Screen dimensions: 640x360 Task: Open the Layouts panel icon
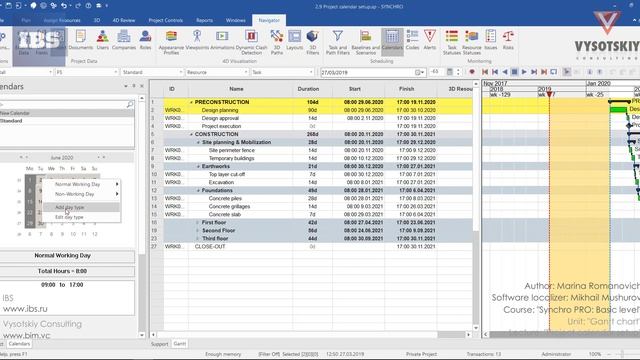coord(294,40)
